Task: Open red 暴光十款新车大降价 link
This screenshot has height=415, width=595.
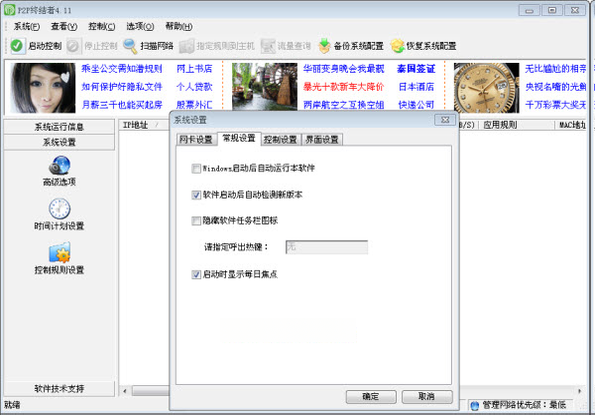Action: tap(344, 87)
